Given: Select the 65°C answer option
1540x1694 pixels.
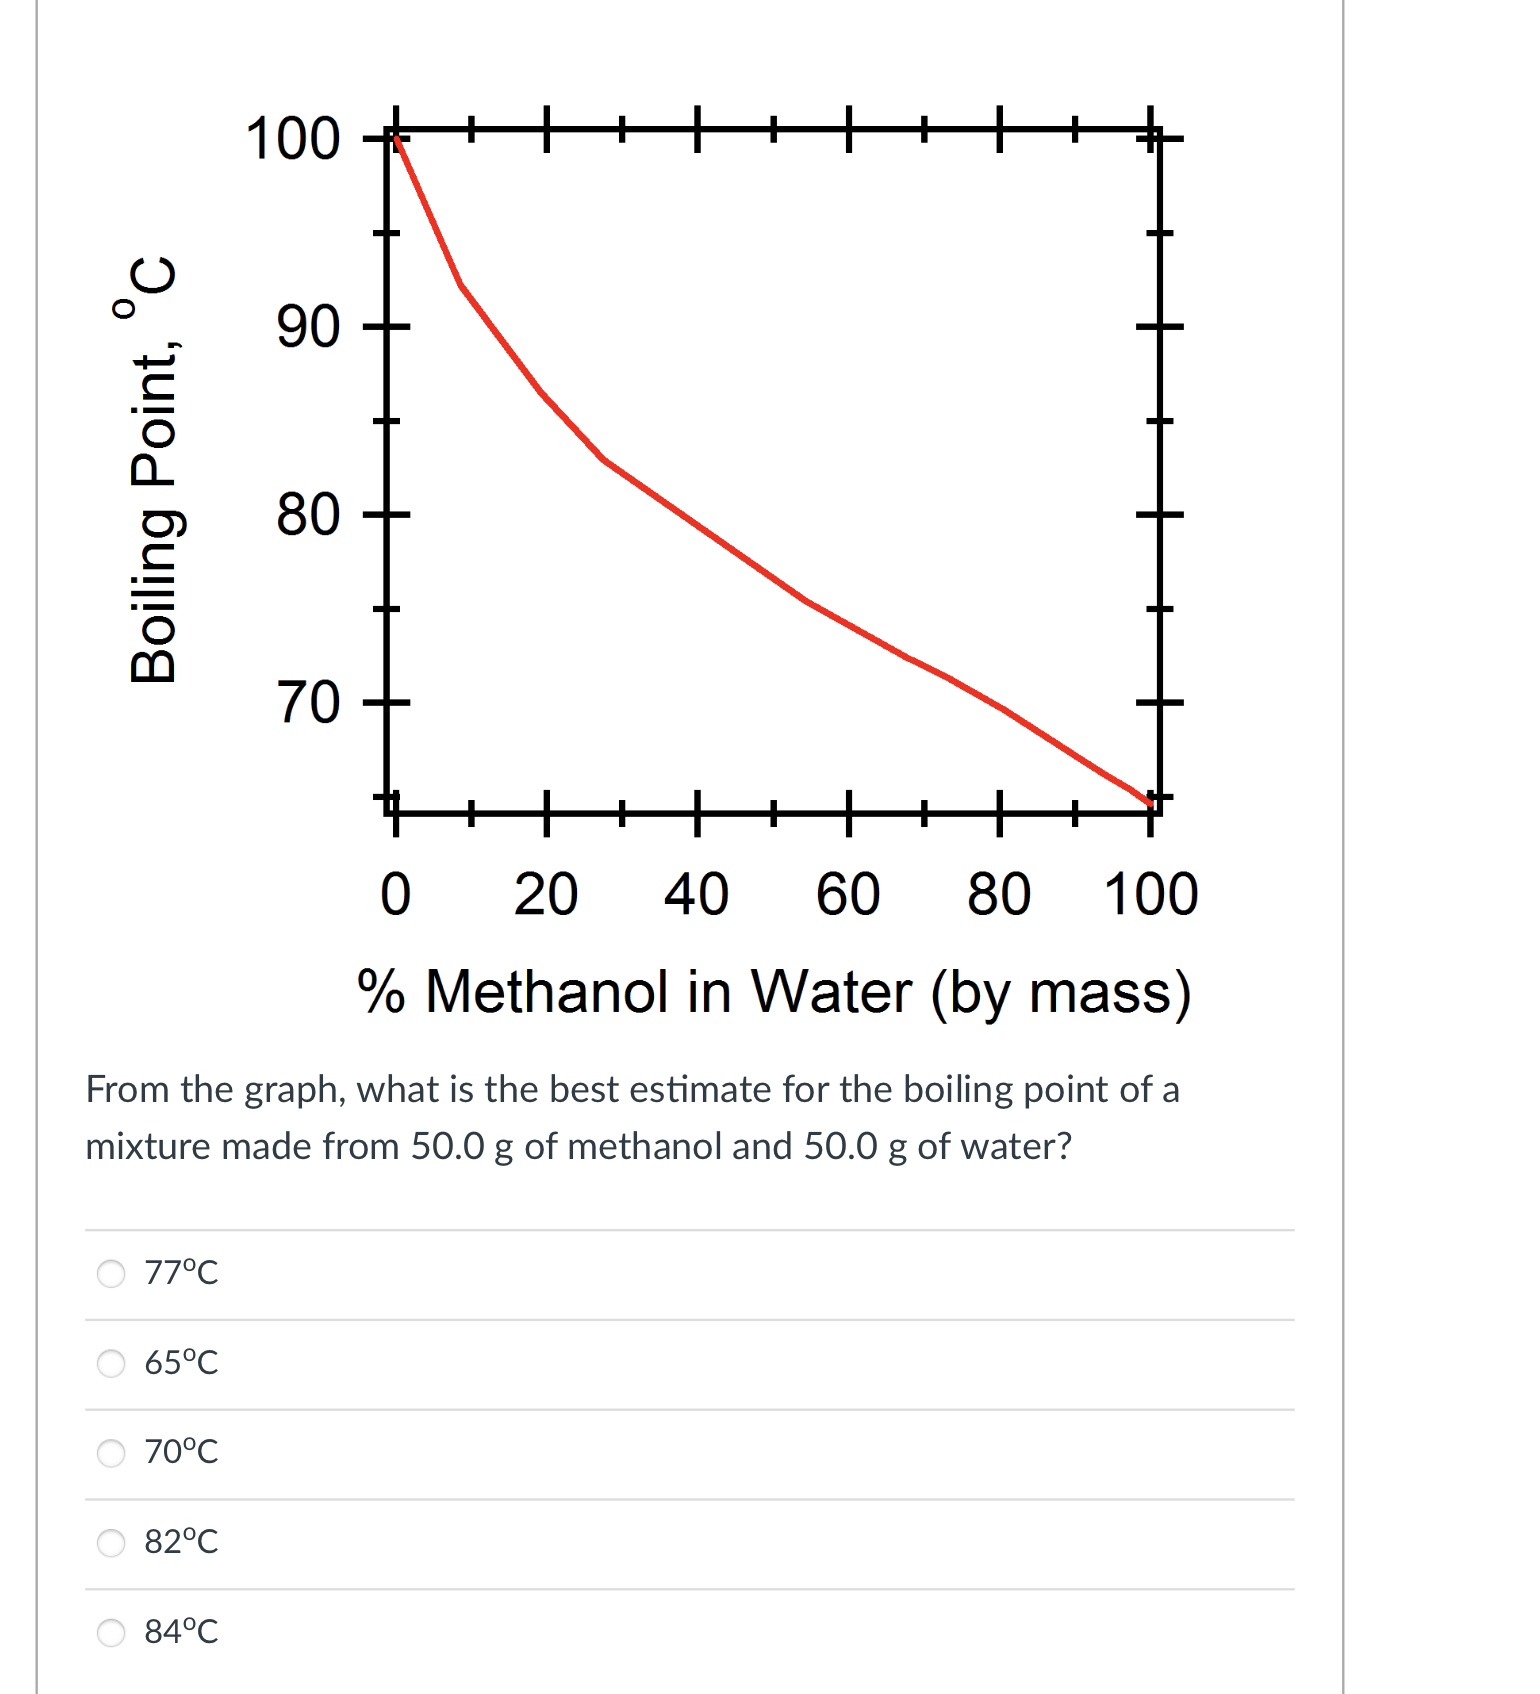Looking at the screenshot, I should tap(110, 1363).
